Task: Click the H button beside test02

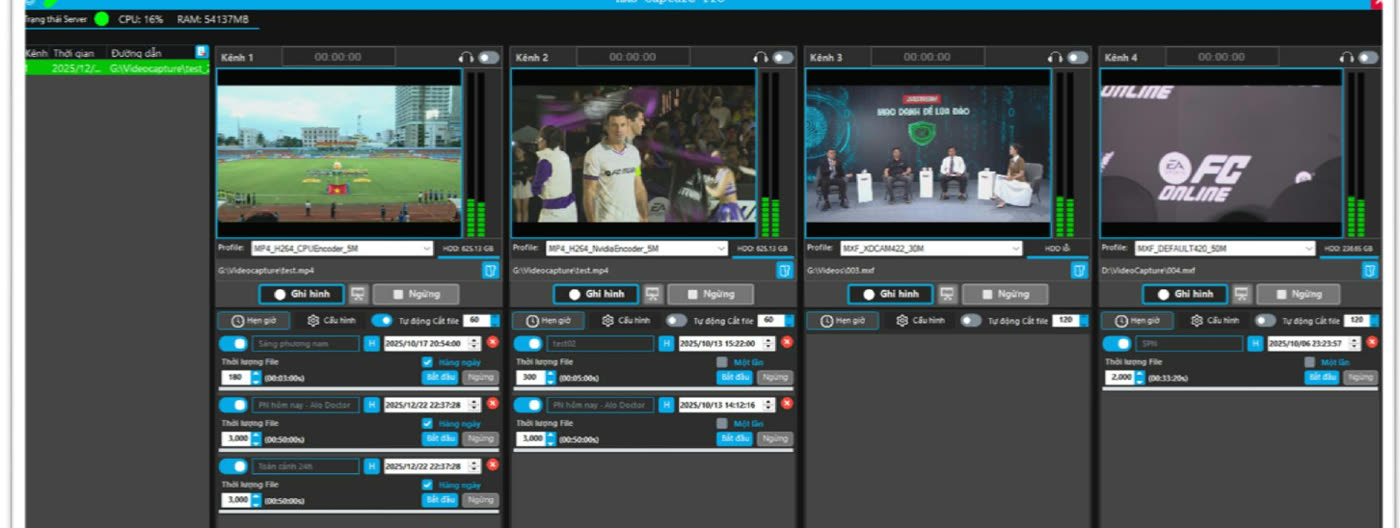Action: pyautogui.click(x=667, y=344)
